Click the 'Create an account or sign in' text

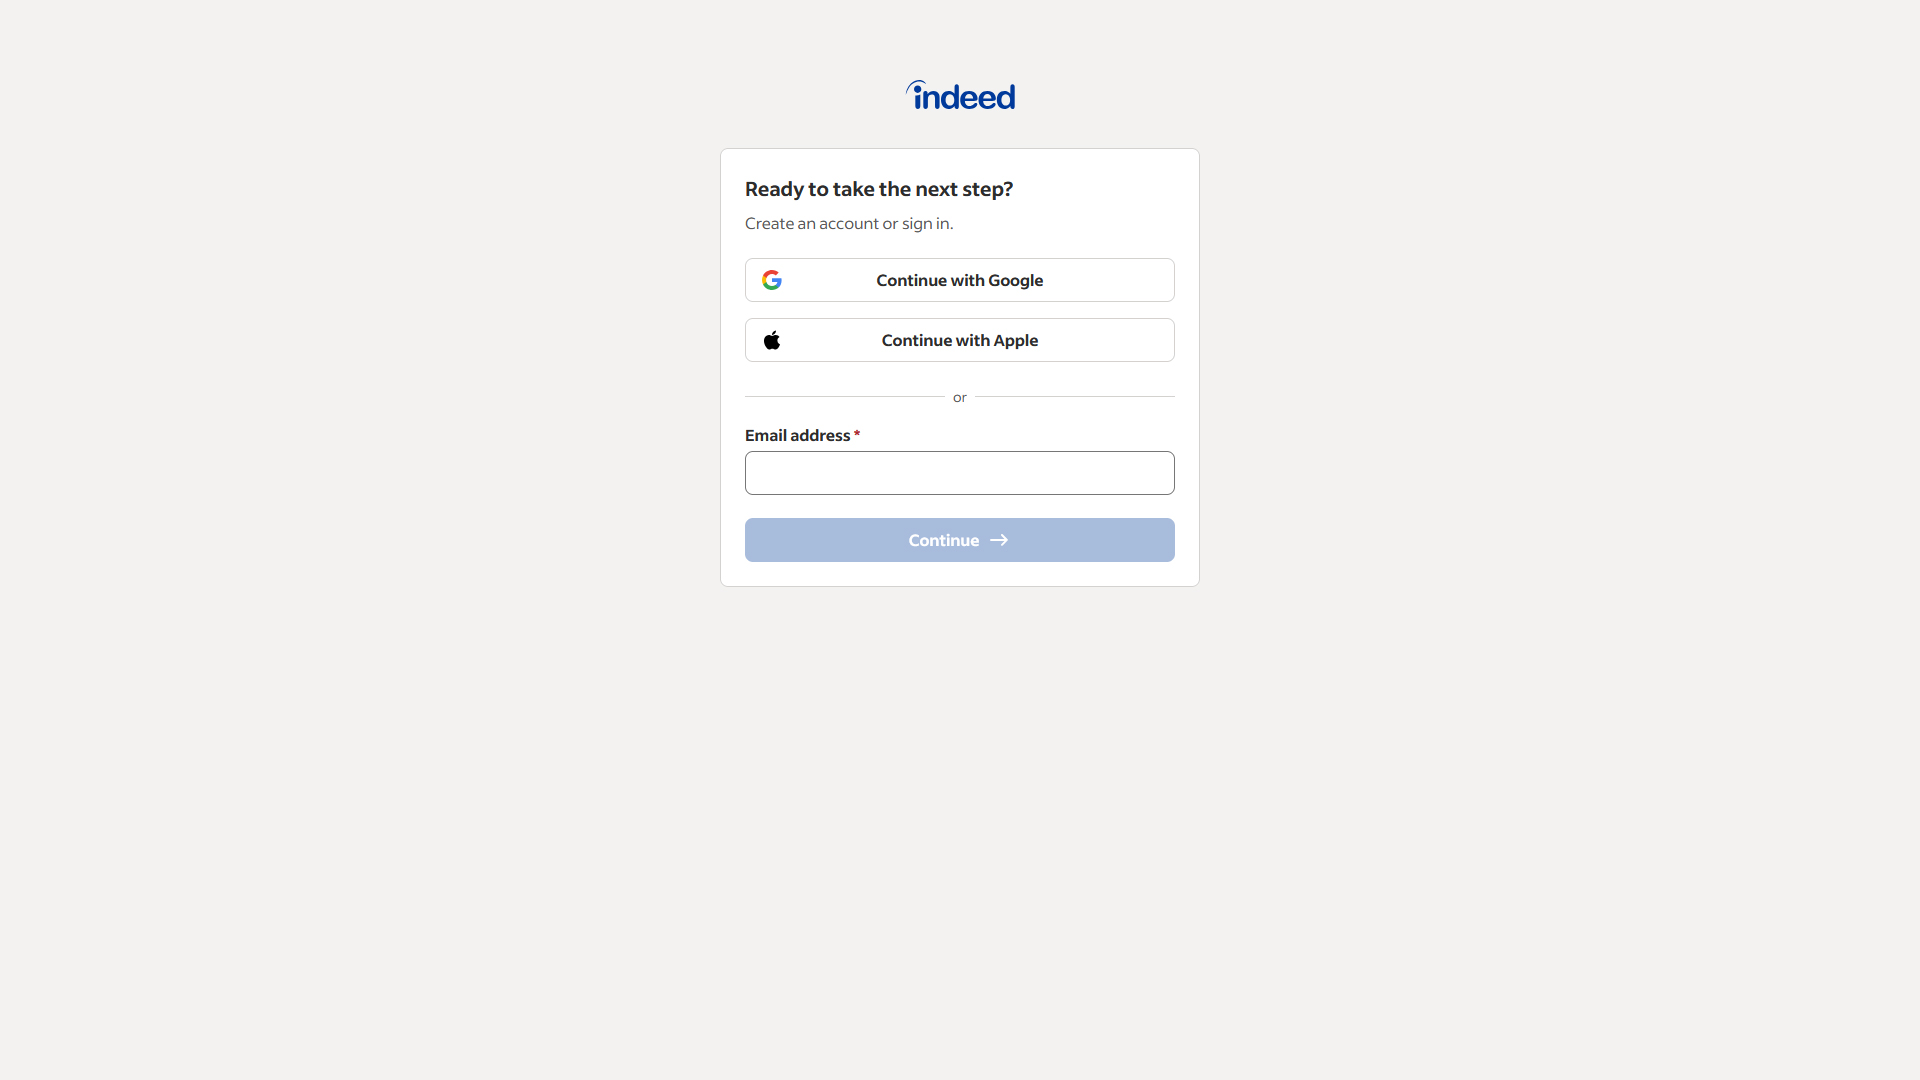[849, 223]
